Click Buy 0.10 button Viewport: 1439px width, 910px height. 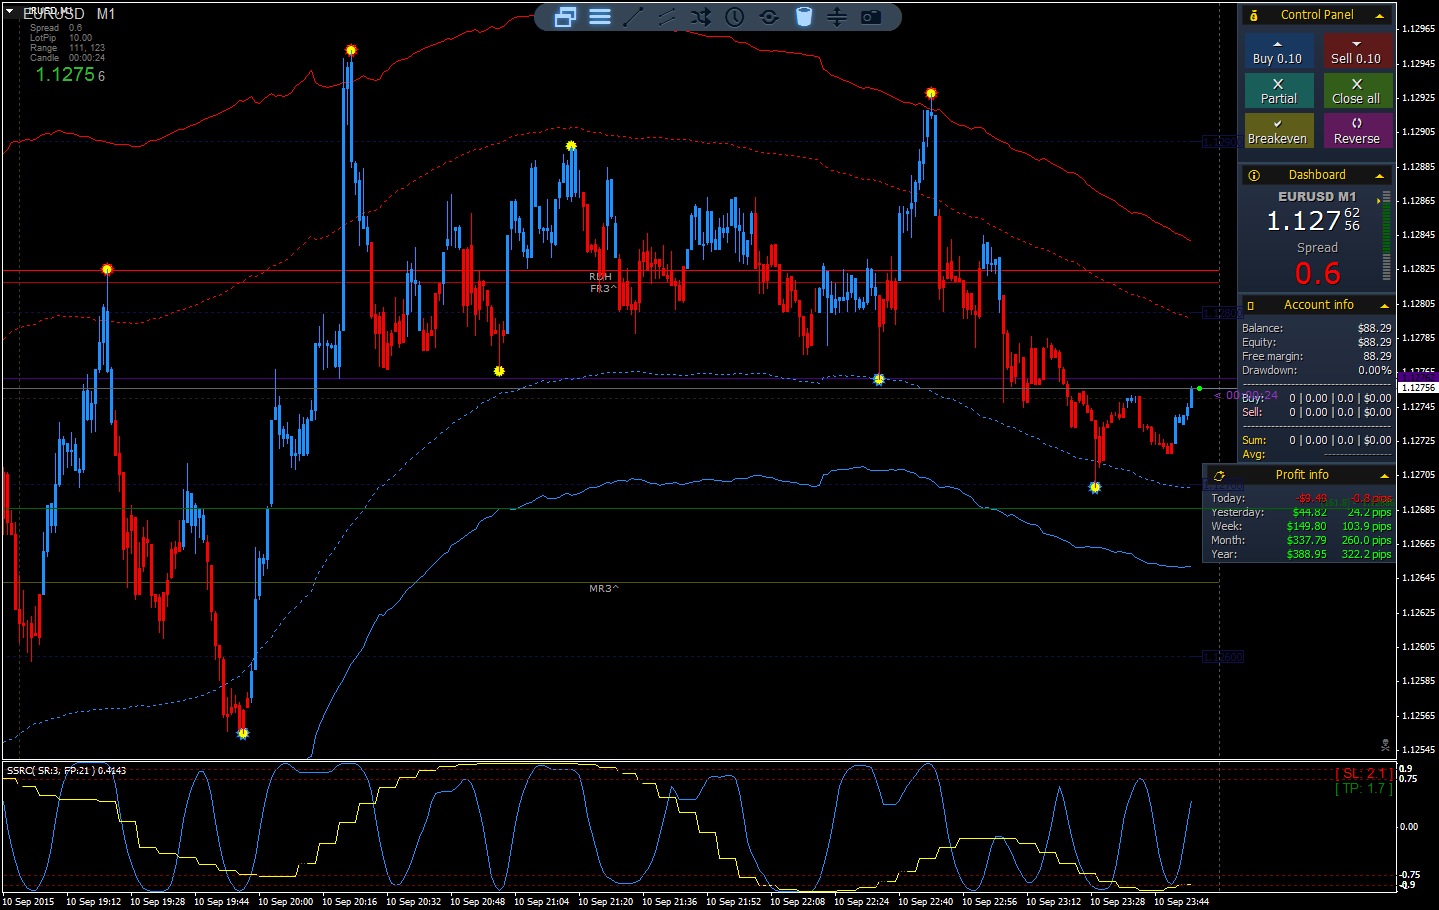pos(1278,52)
